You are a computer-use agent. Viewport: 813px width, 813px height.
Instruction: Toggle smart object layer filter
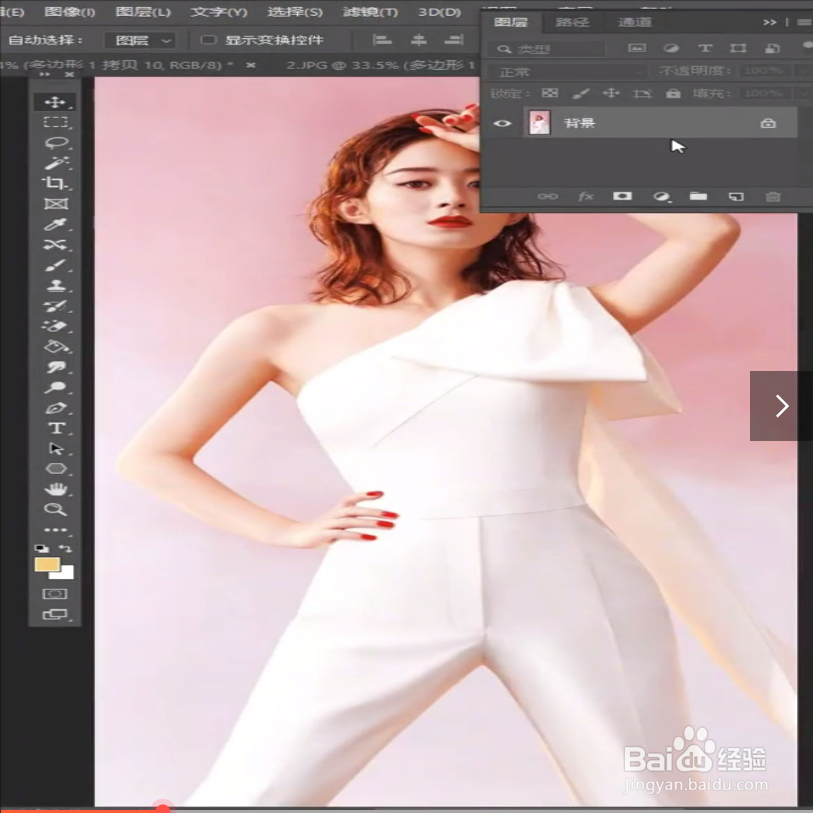coord(772,48)
